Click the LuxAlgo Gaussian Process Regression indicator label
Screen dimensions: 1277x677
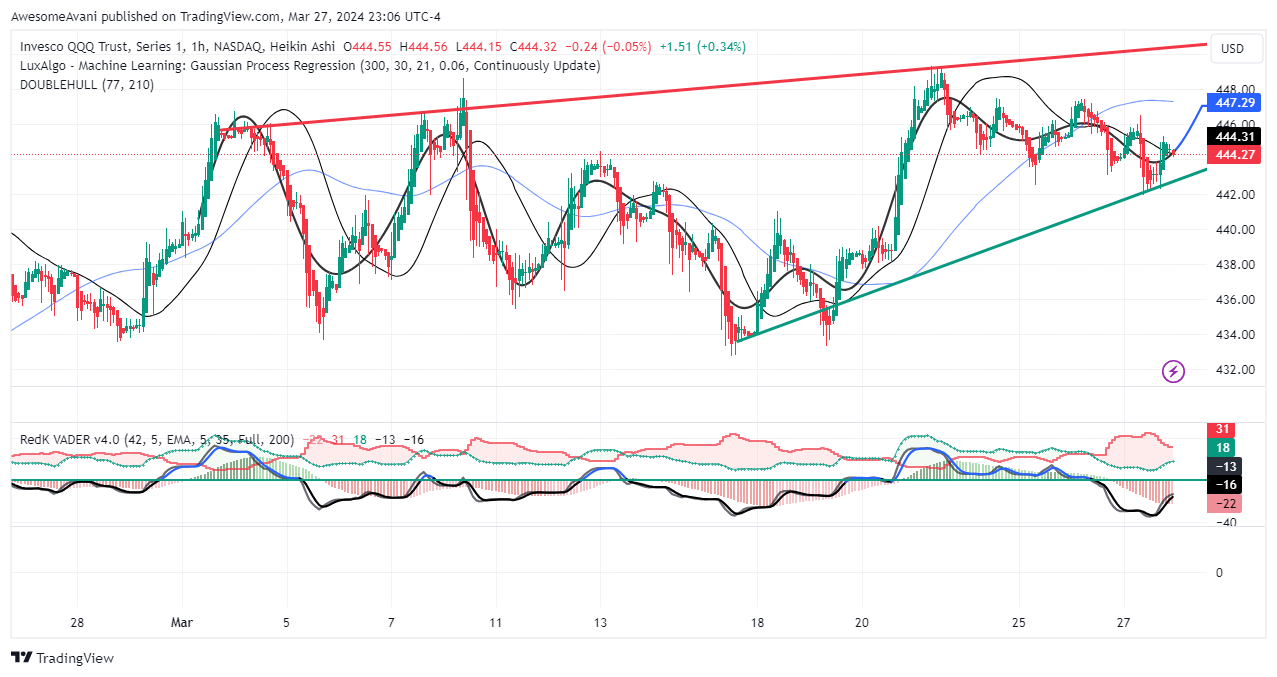click(310, 66)
